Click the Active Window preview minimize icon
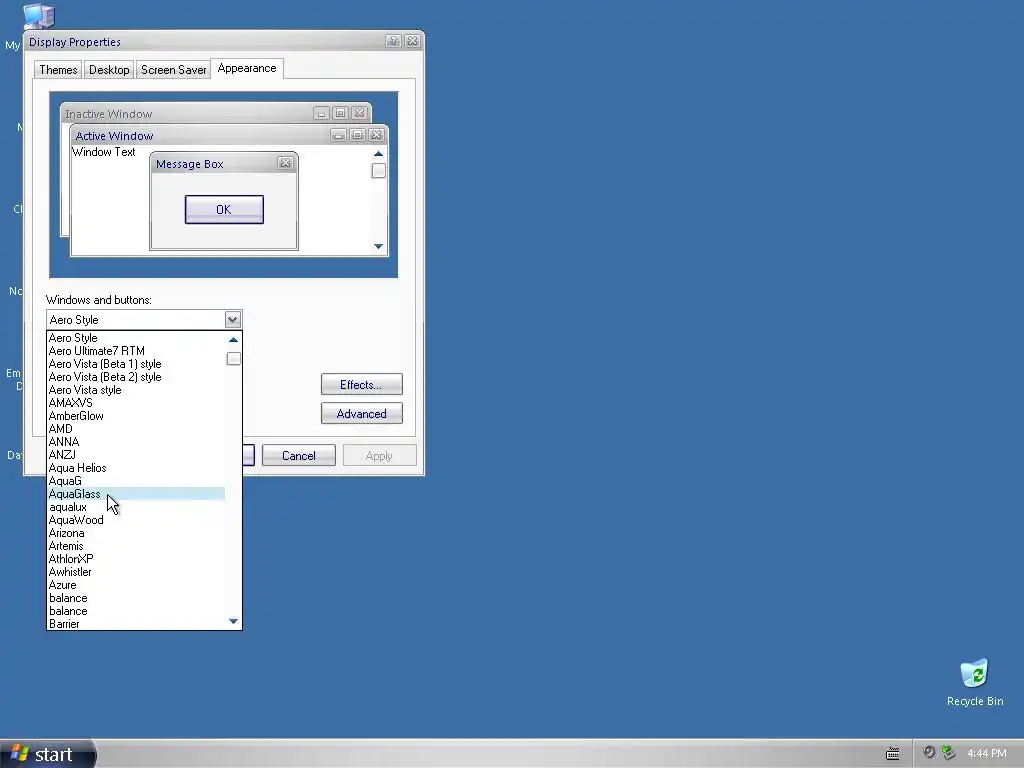Screen dimensions: 1024x768 (338, 135)
